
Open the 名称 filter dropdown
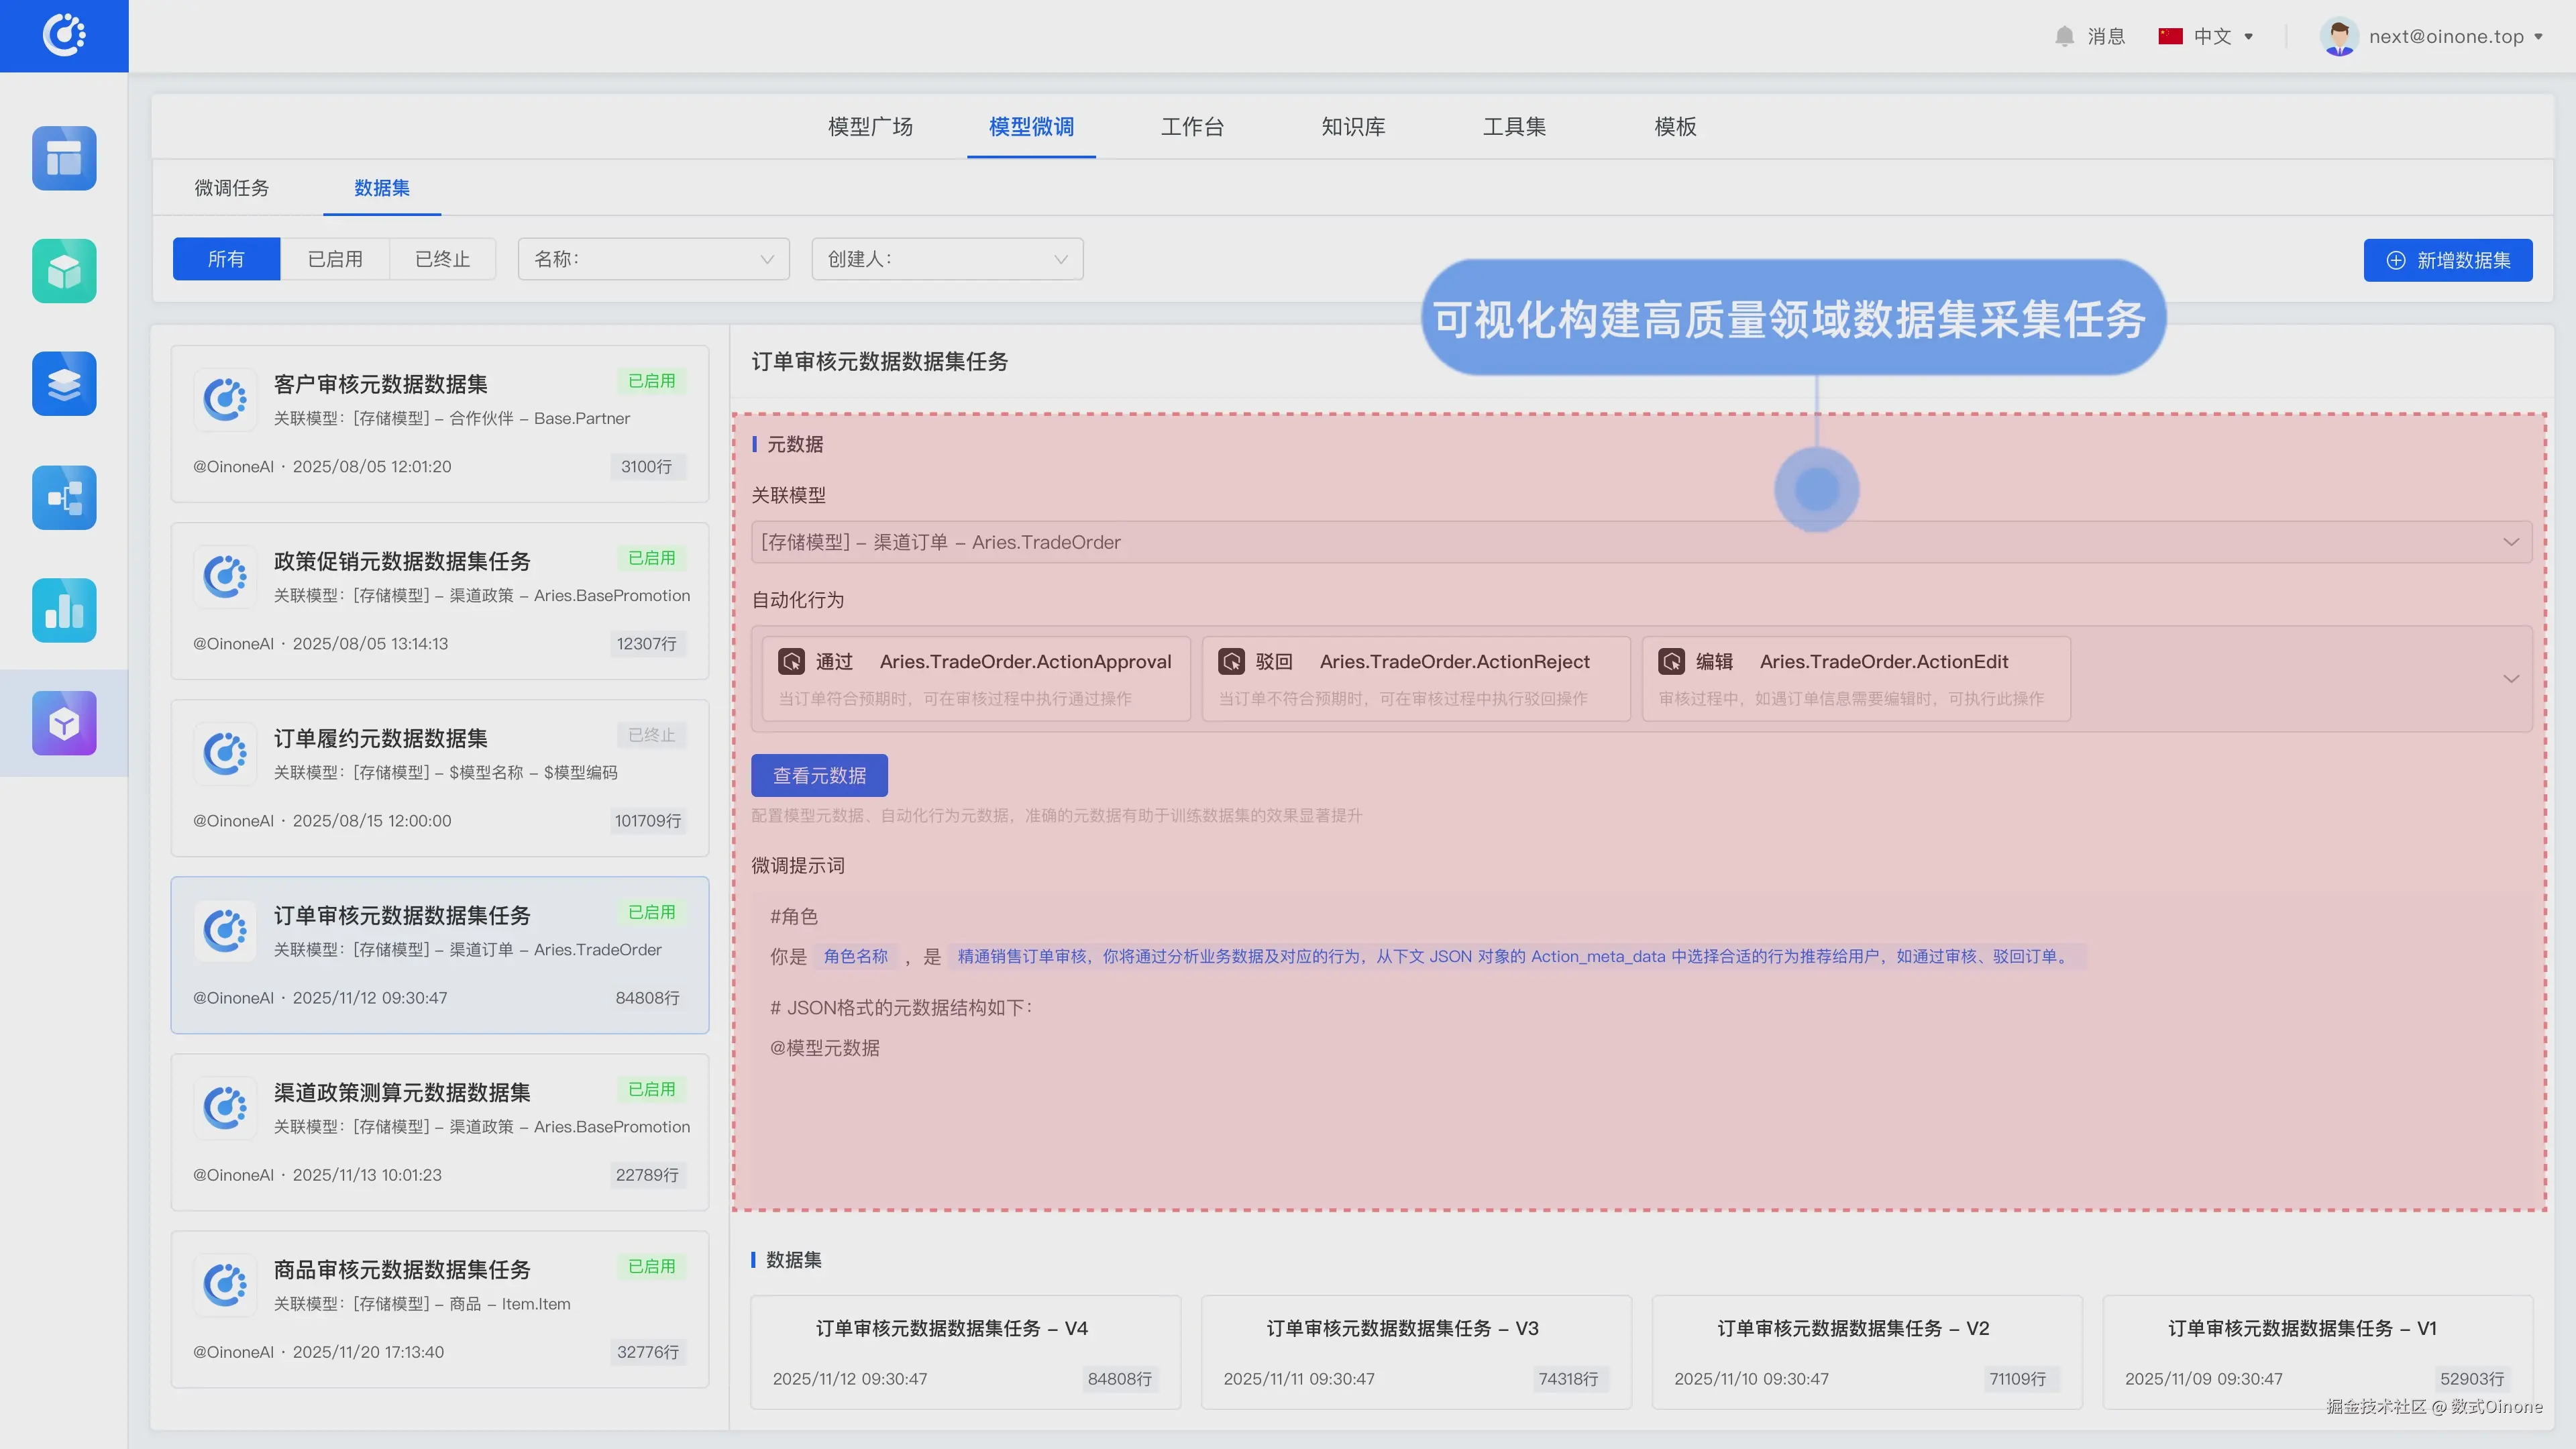[x=653, y=259]
